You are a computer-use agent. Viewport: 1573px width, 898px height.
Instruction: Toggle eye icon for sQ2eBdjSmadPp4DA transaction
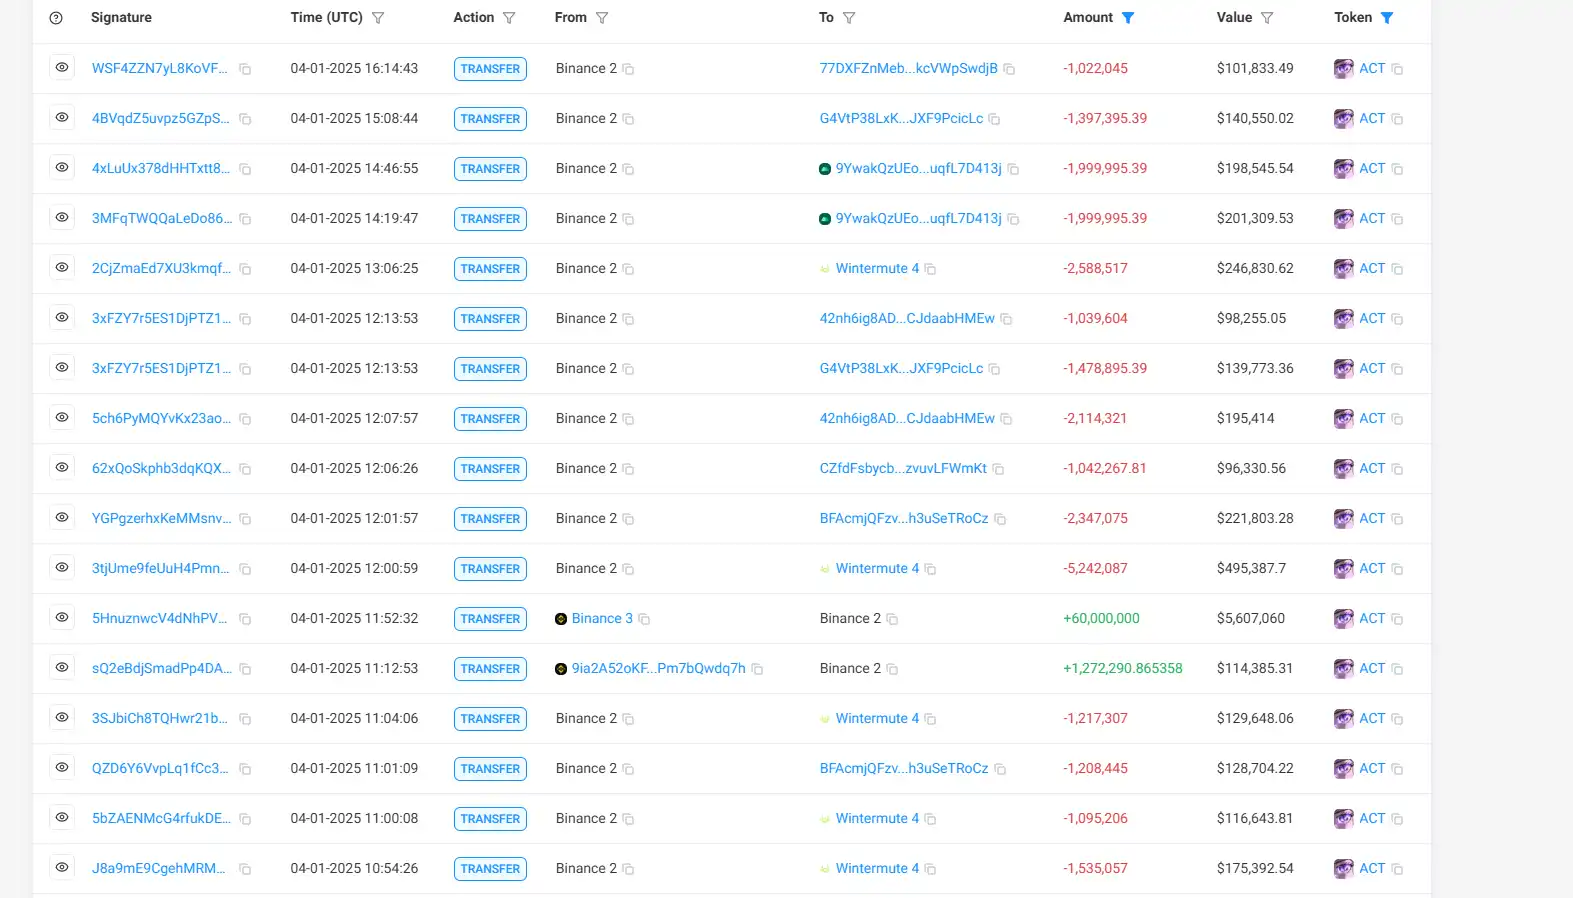(62, 667)
